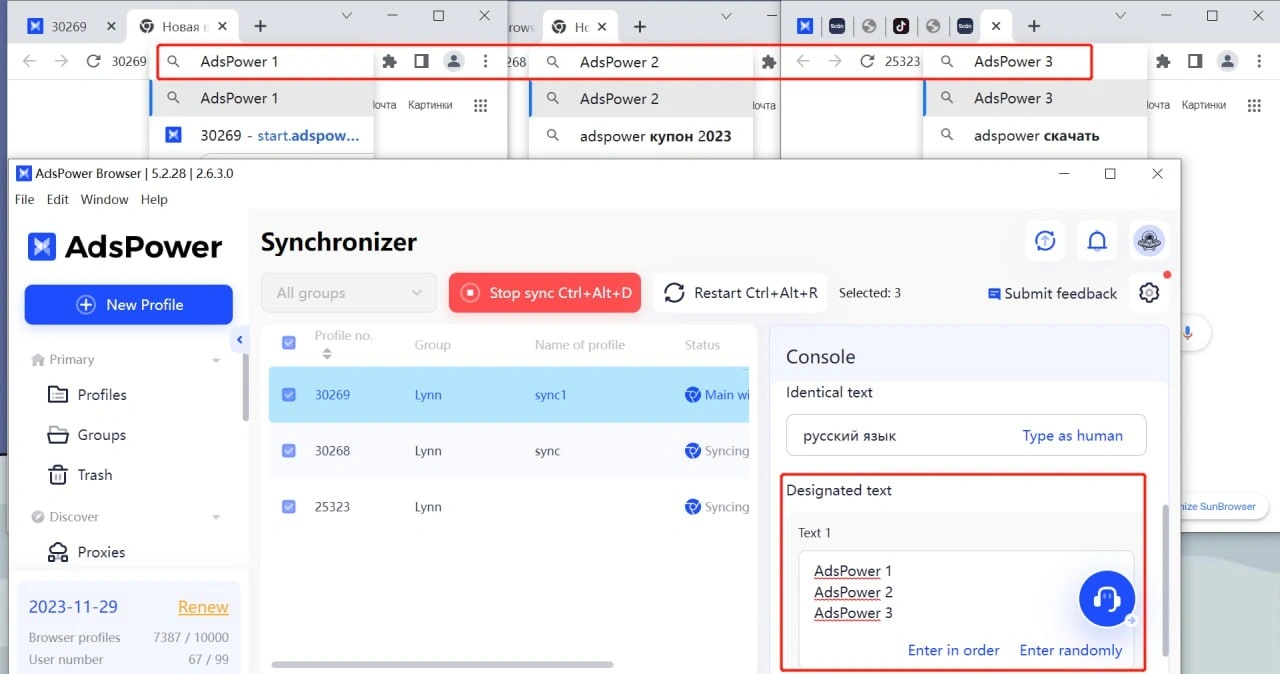Click the update/upload circular arrow icon

point(1045,241)
